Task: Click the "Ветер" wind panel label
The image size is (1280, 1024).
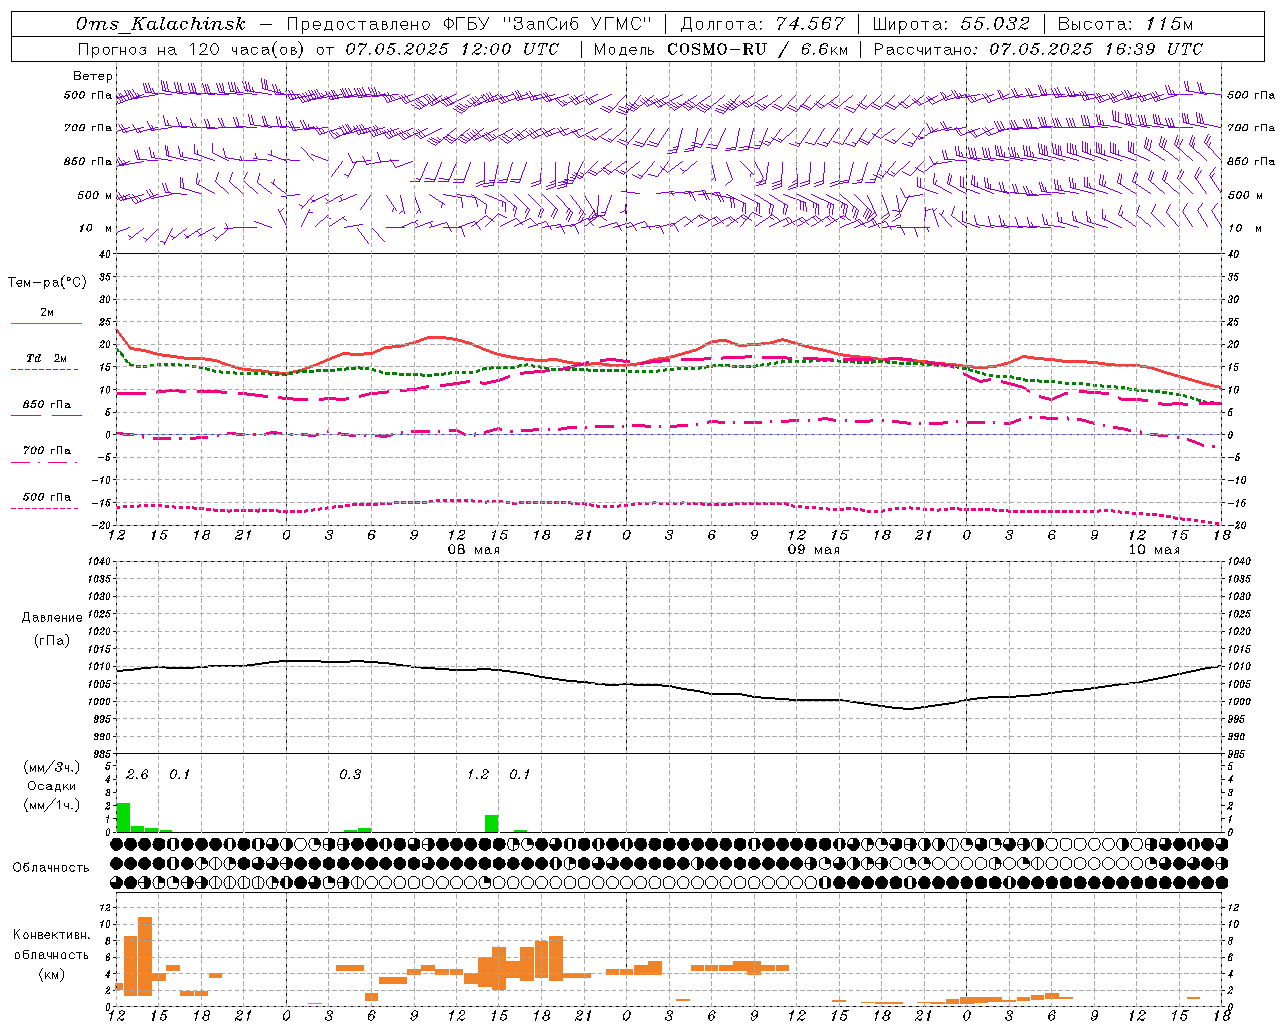Action: pos(93,76)
